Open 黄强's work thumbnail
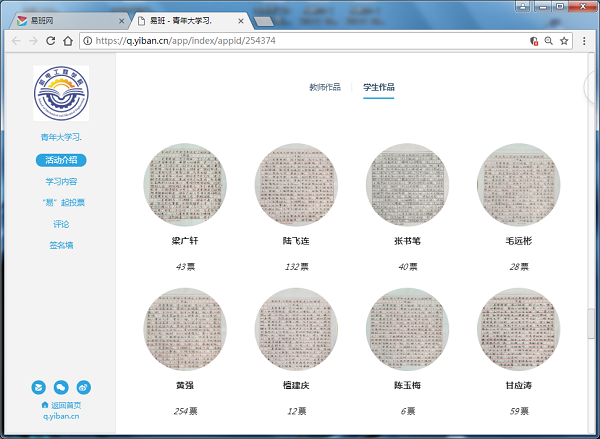 185,329
